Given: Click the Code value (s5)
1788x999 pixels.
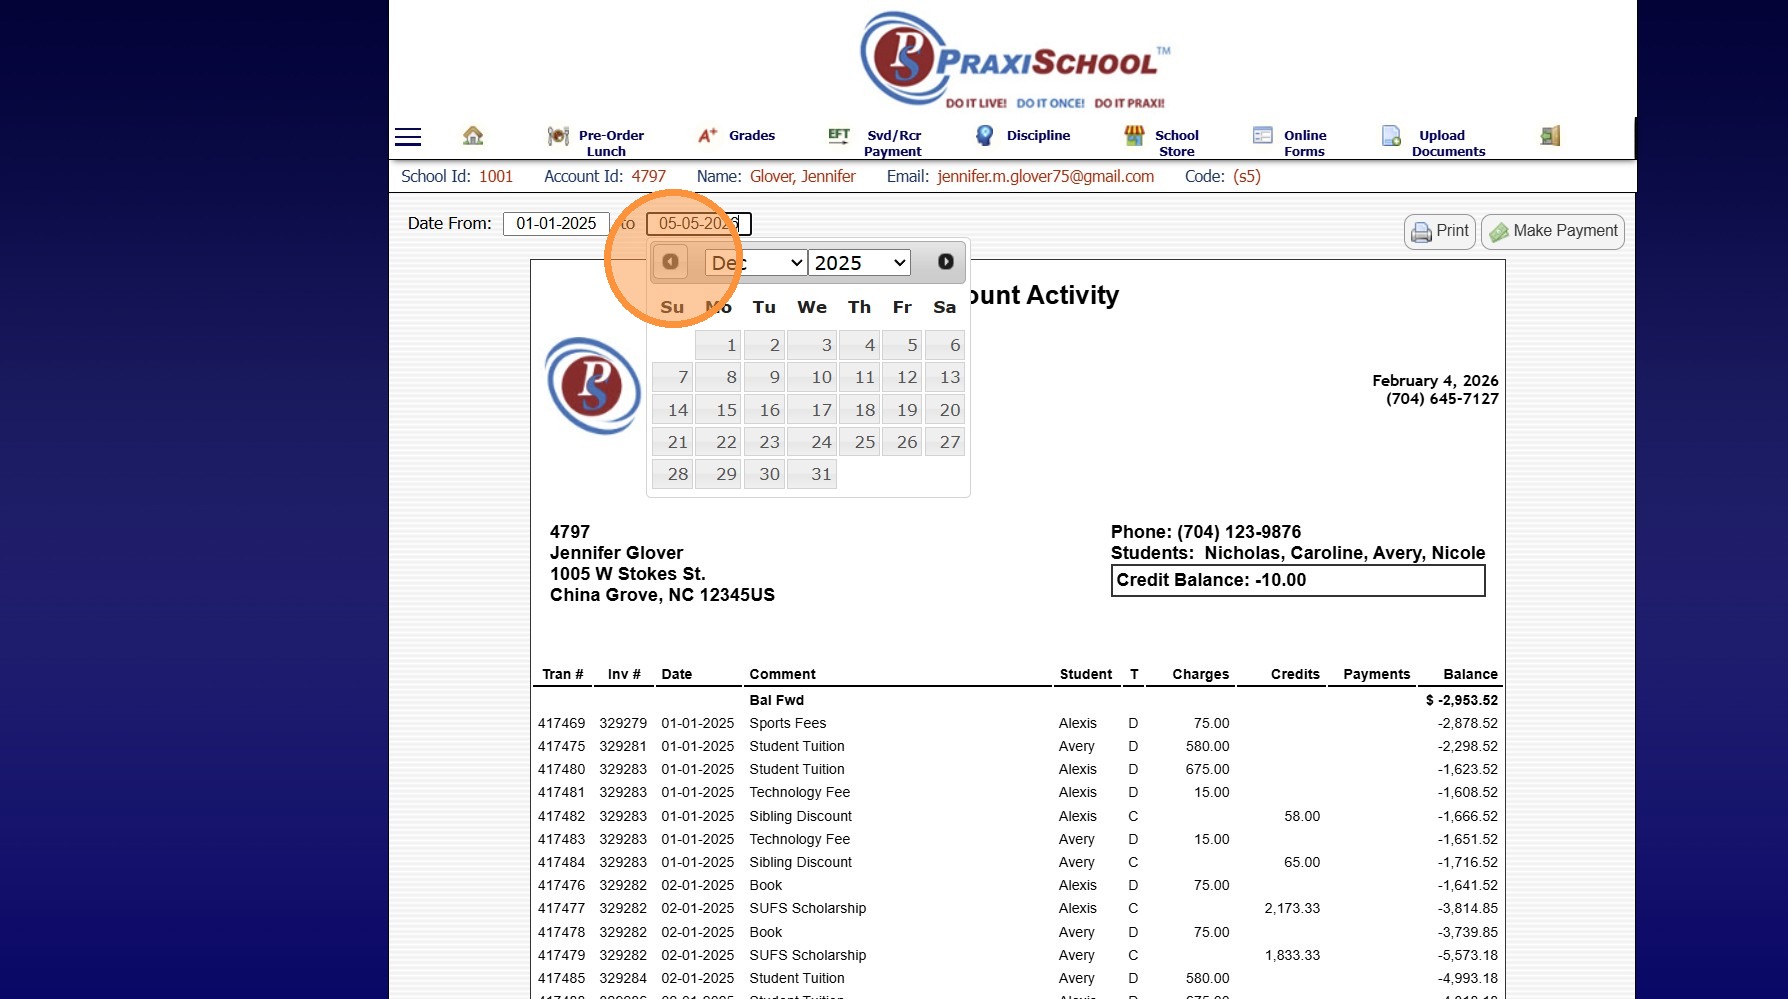Looking at the screenshot, I should [x=1247, y=176].
